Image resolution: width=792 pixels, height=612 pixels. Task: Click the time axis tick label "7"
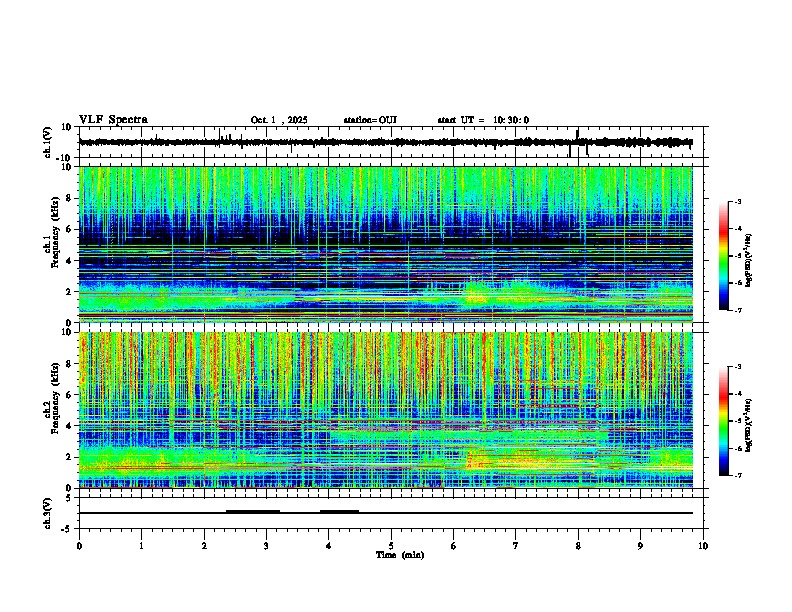tap(516, 546)
